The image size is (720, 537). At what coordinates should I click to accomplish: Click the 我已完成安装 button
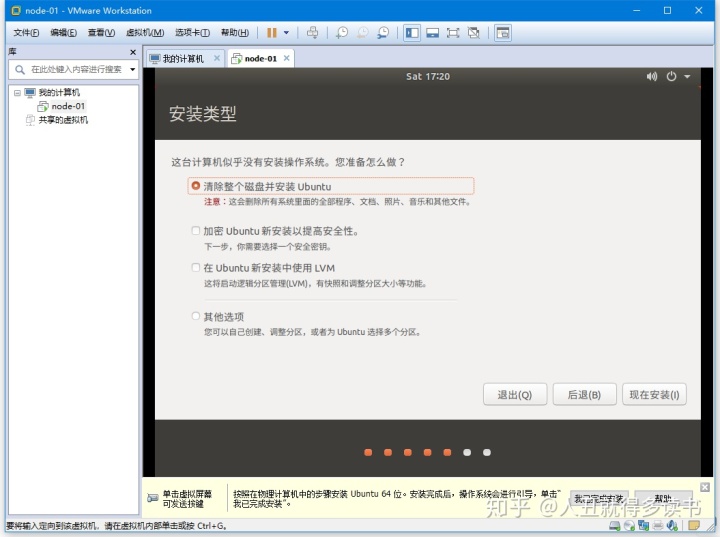[599, 499]
